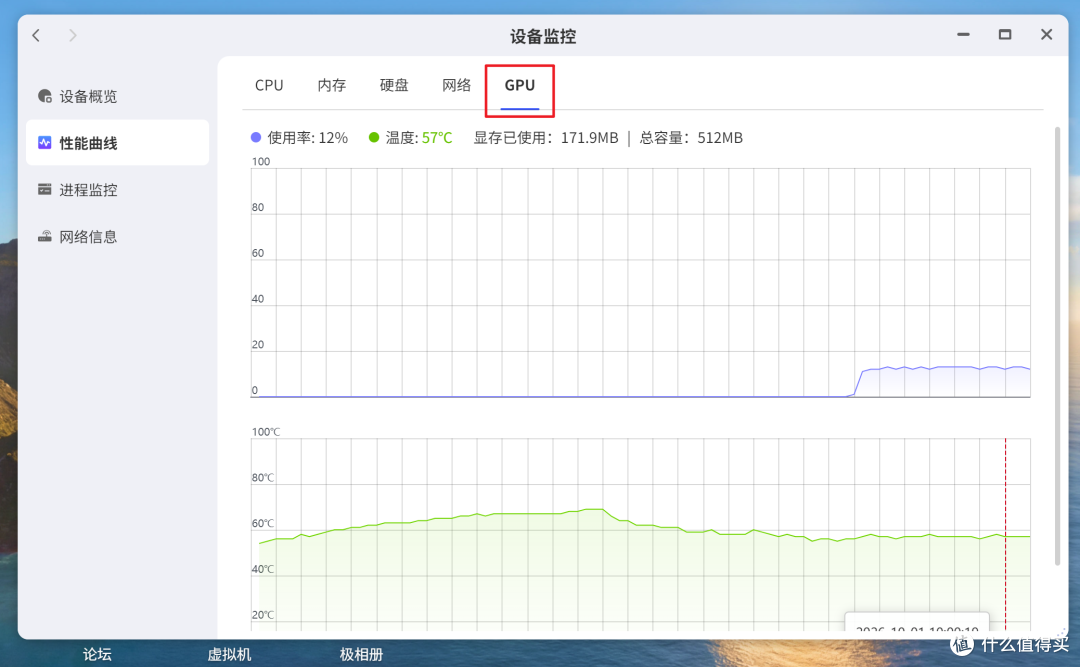Click the vertical scrollbar of the GPU panel
The height and width of the screenshot is (667, 1080).
1057,346
